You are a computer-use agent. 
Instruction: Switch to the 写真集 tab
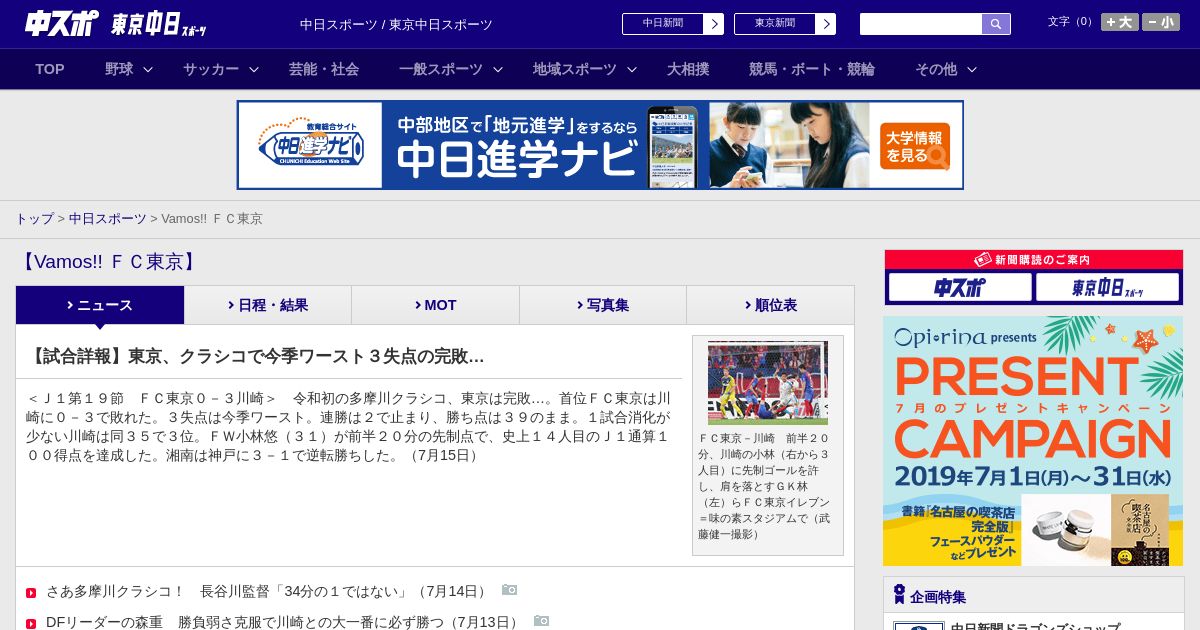click(603, 305)
